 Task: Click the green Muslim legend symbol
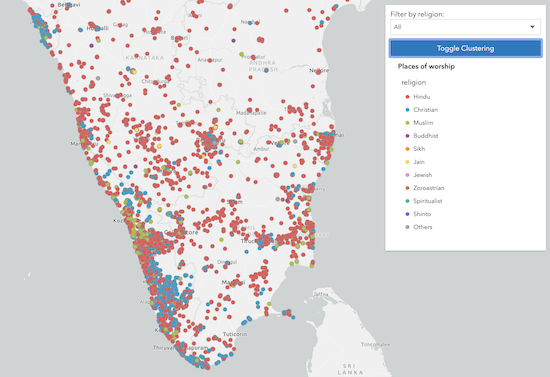[x=407, y=123]
